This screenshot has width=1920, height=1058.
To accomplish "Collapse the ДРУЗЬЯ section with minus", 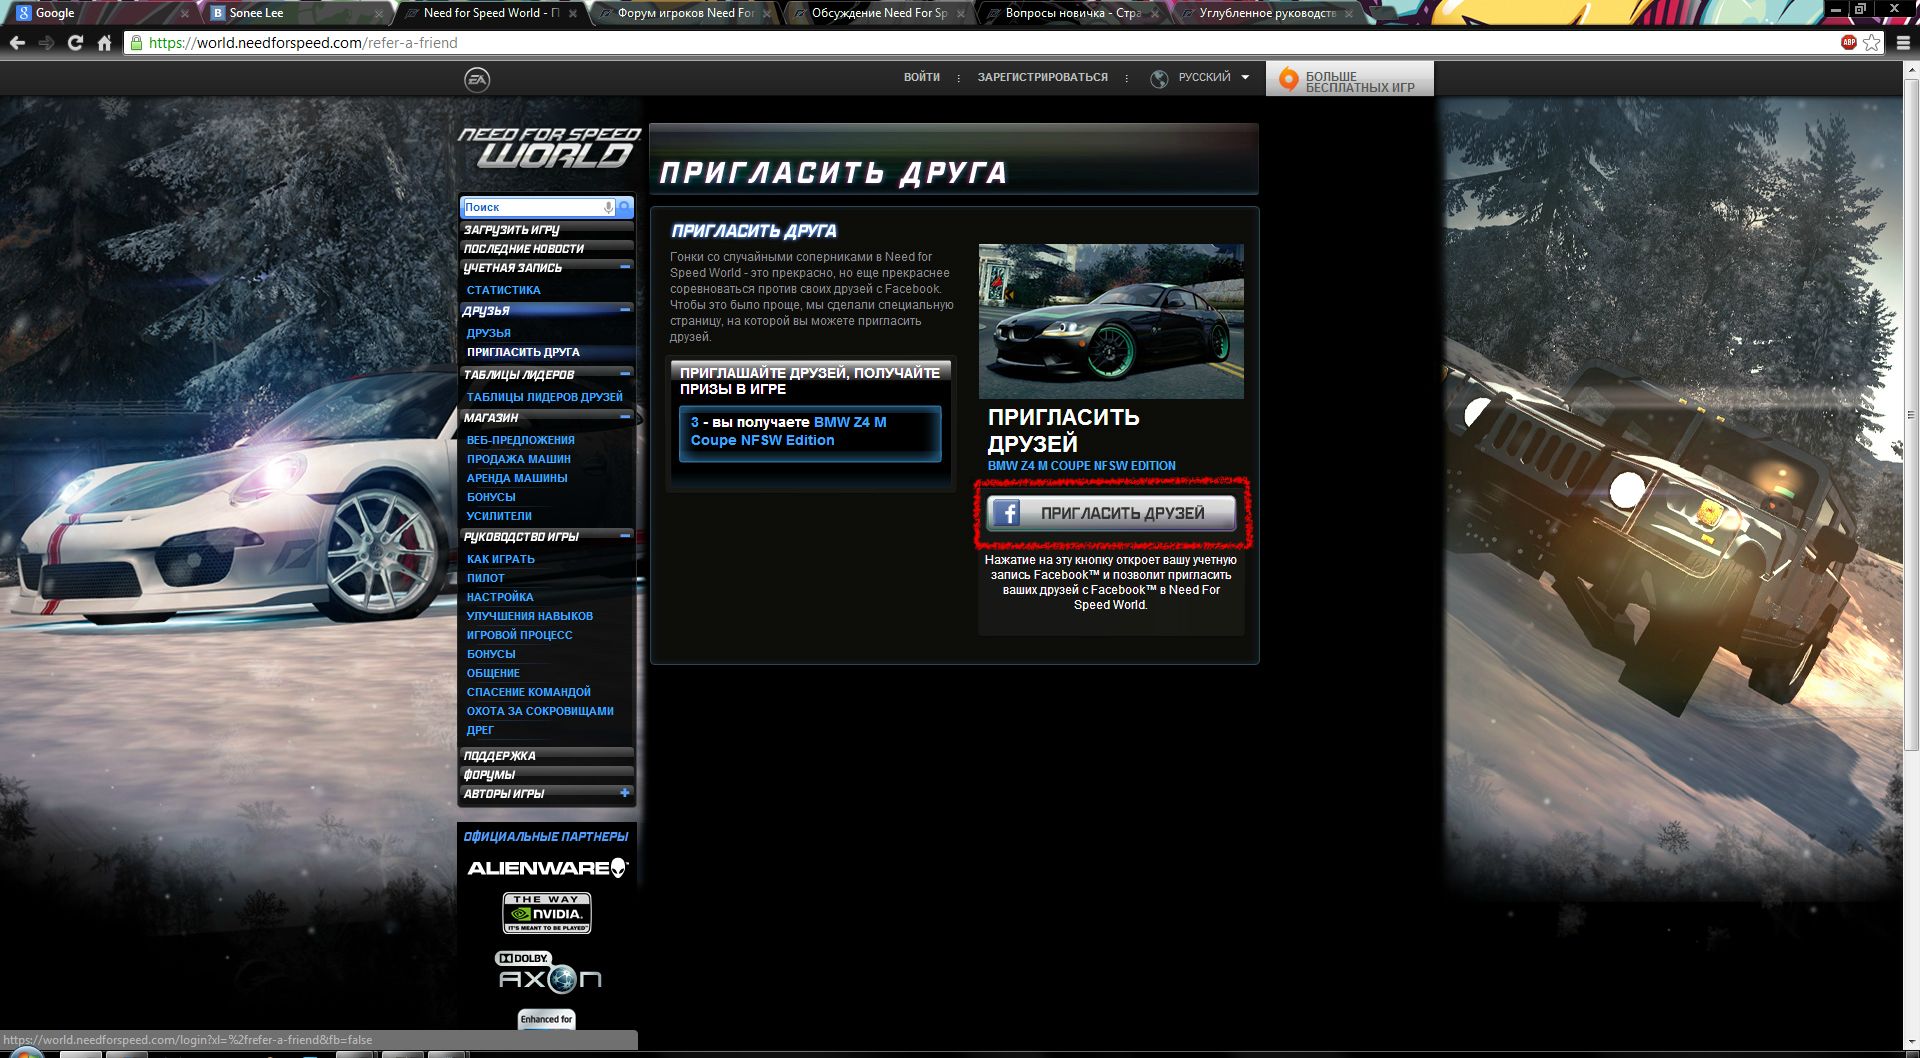I will click(625, 309).
